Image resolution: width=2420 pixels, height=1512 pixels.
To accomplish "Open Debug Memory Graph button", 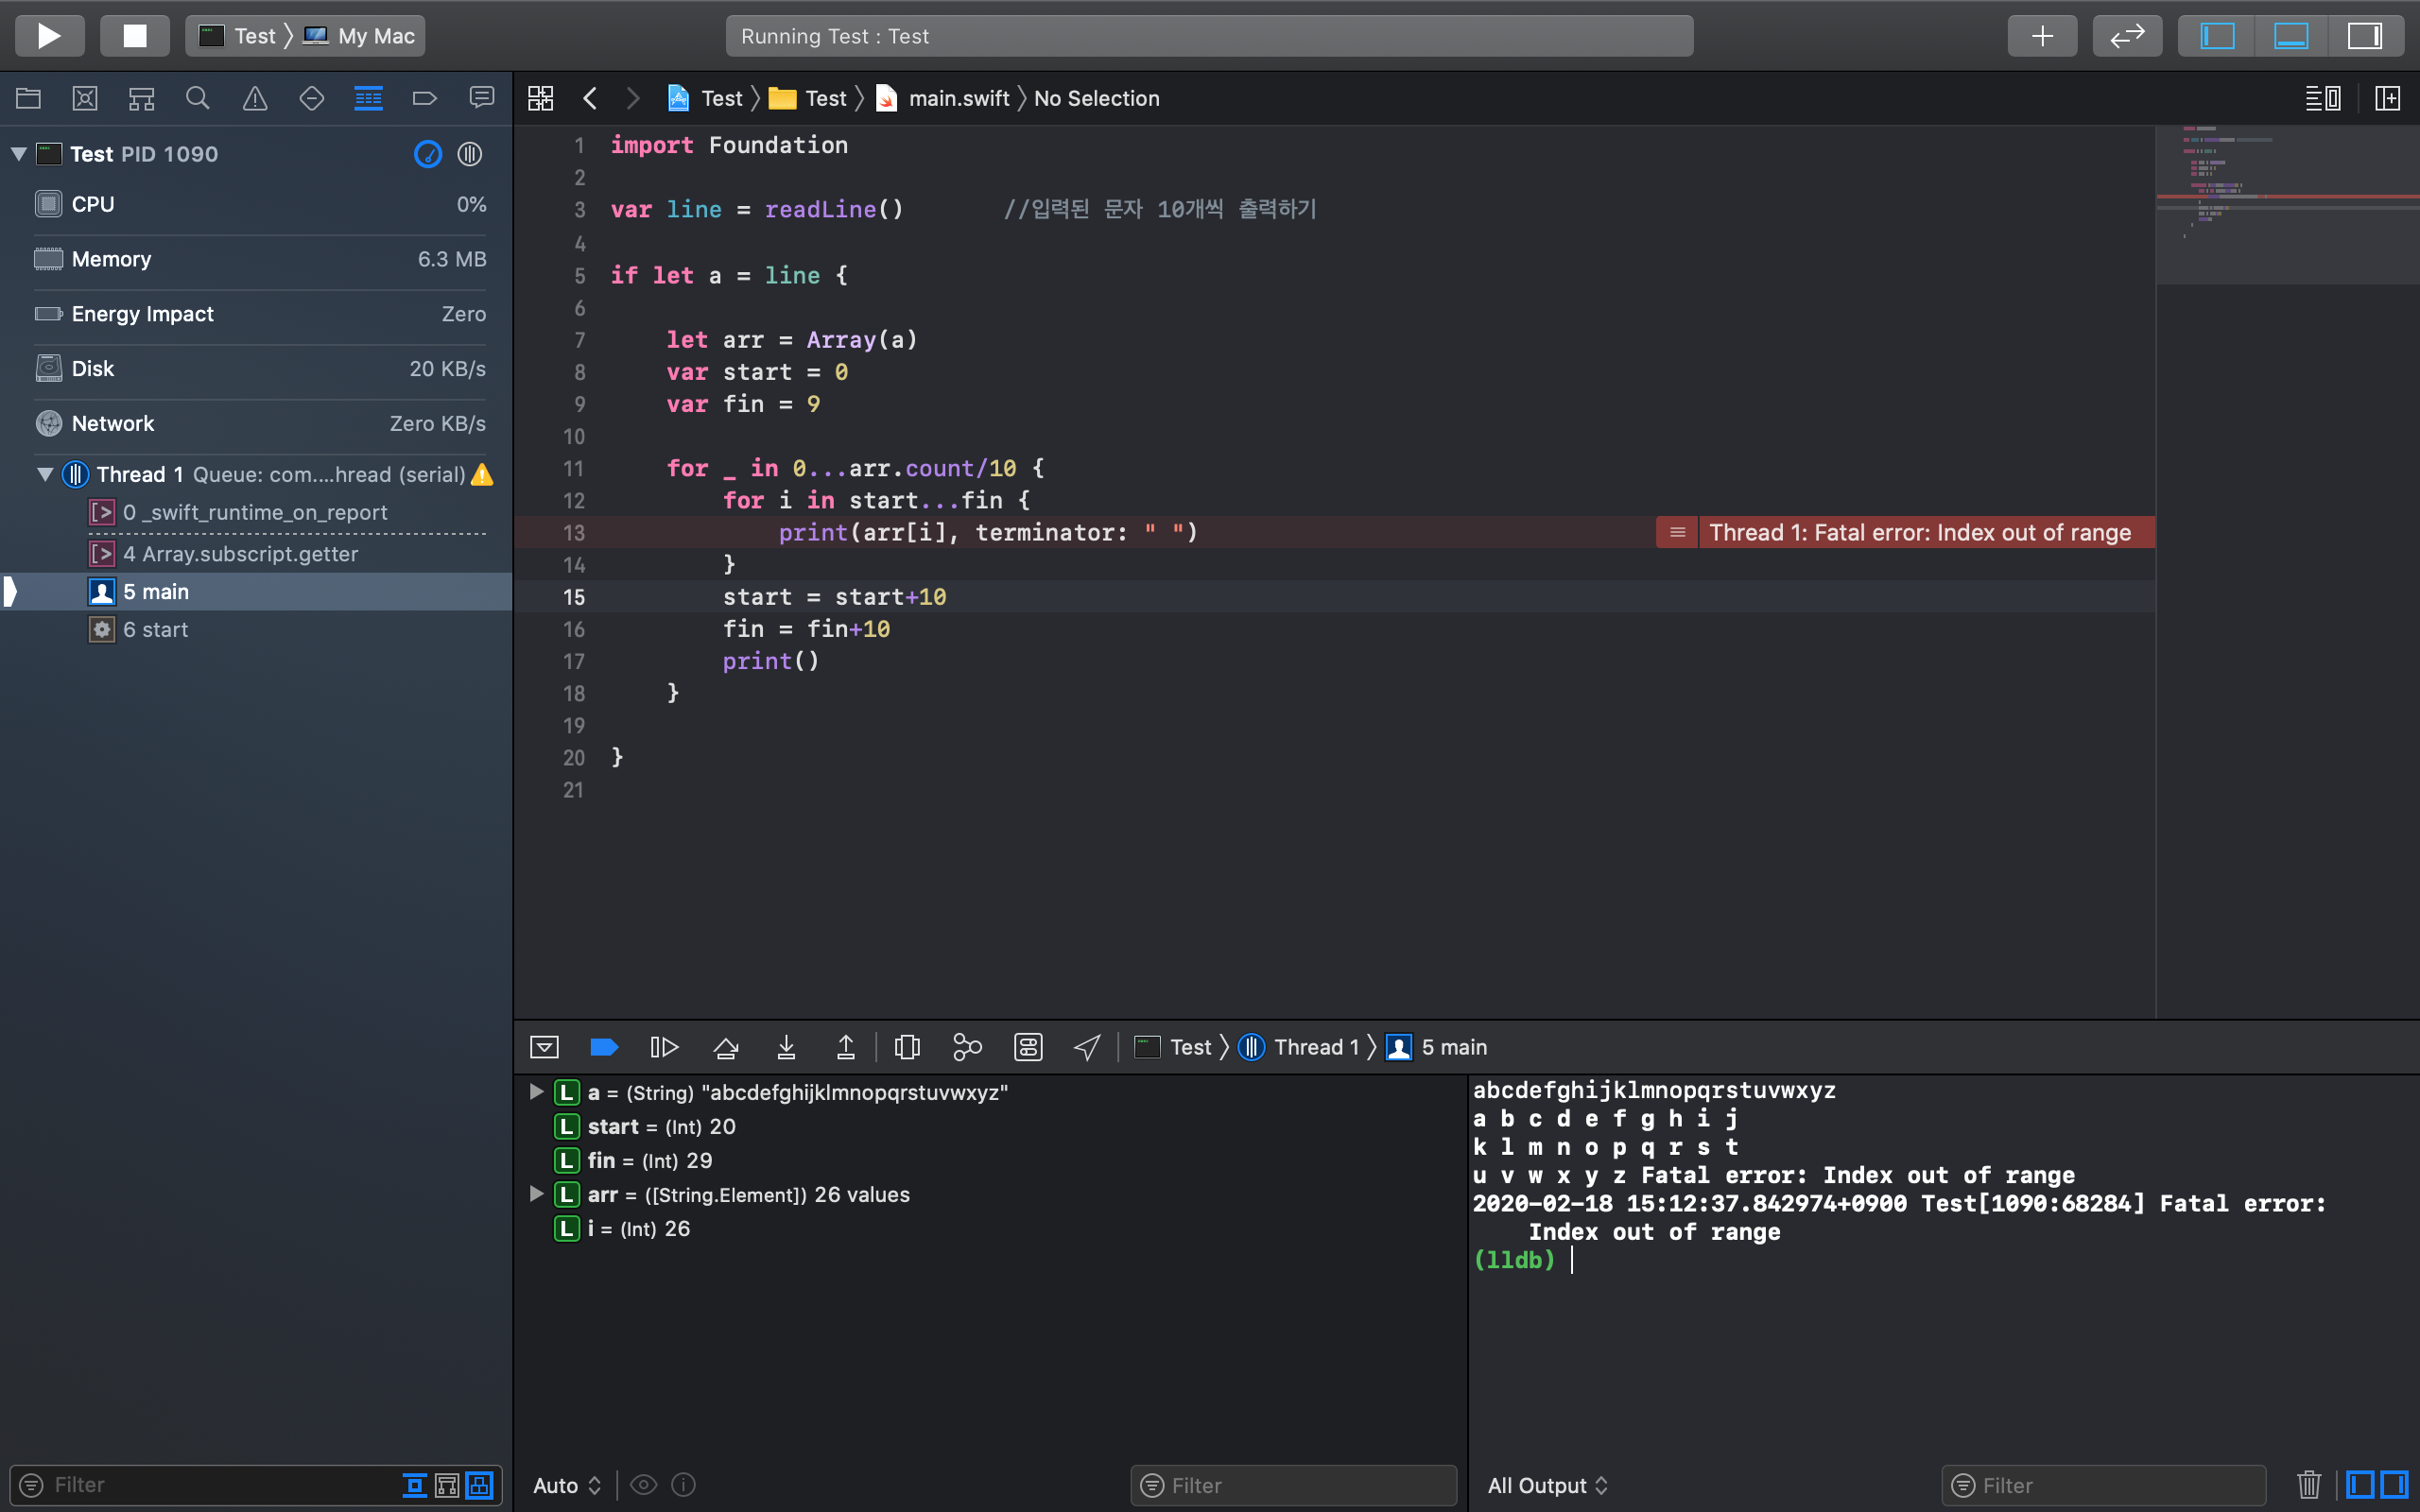I will click(x=967, y=1047).
